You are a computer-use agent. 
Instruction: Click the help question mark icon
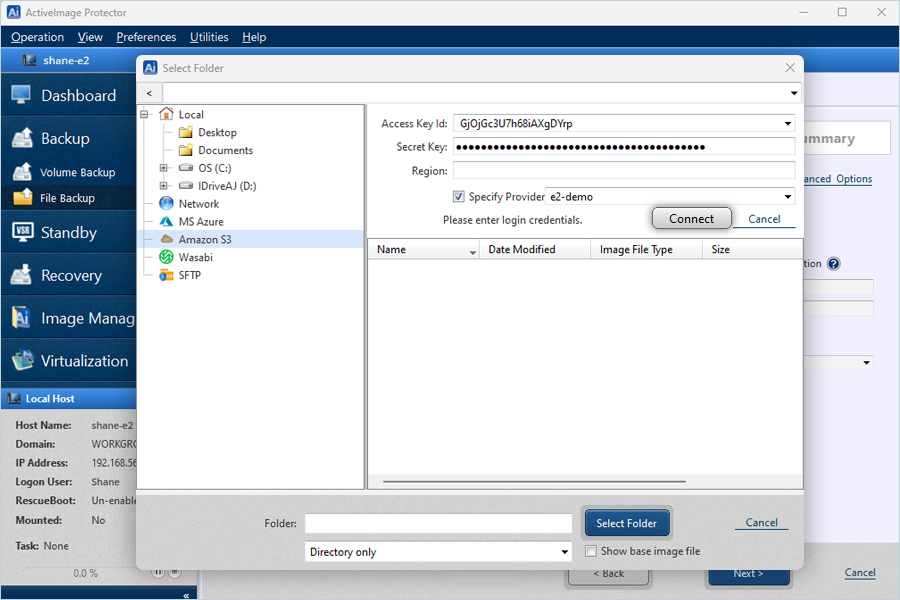(834, 264)
